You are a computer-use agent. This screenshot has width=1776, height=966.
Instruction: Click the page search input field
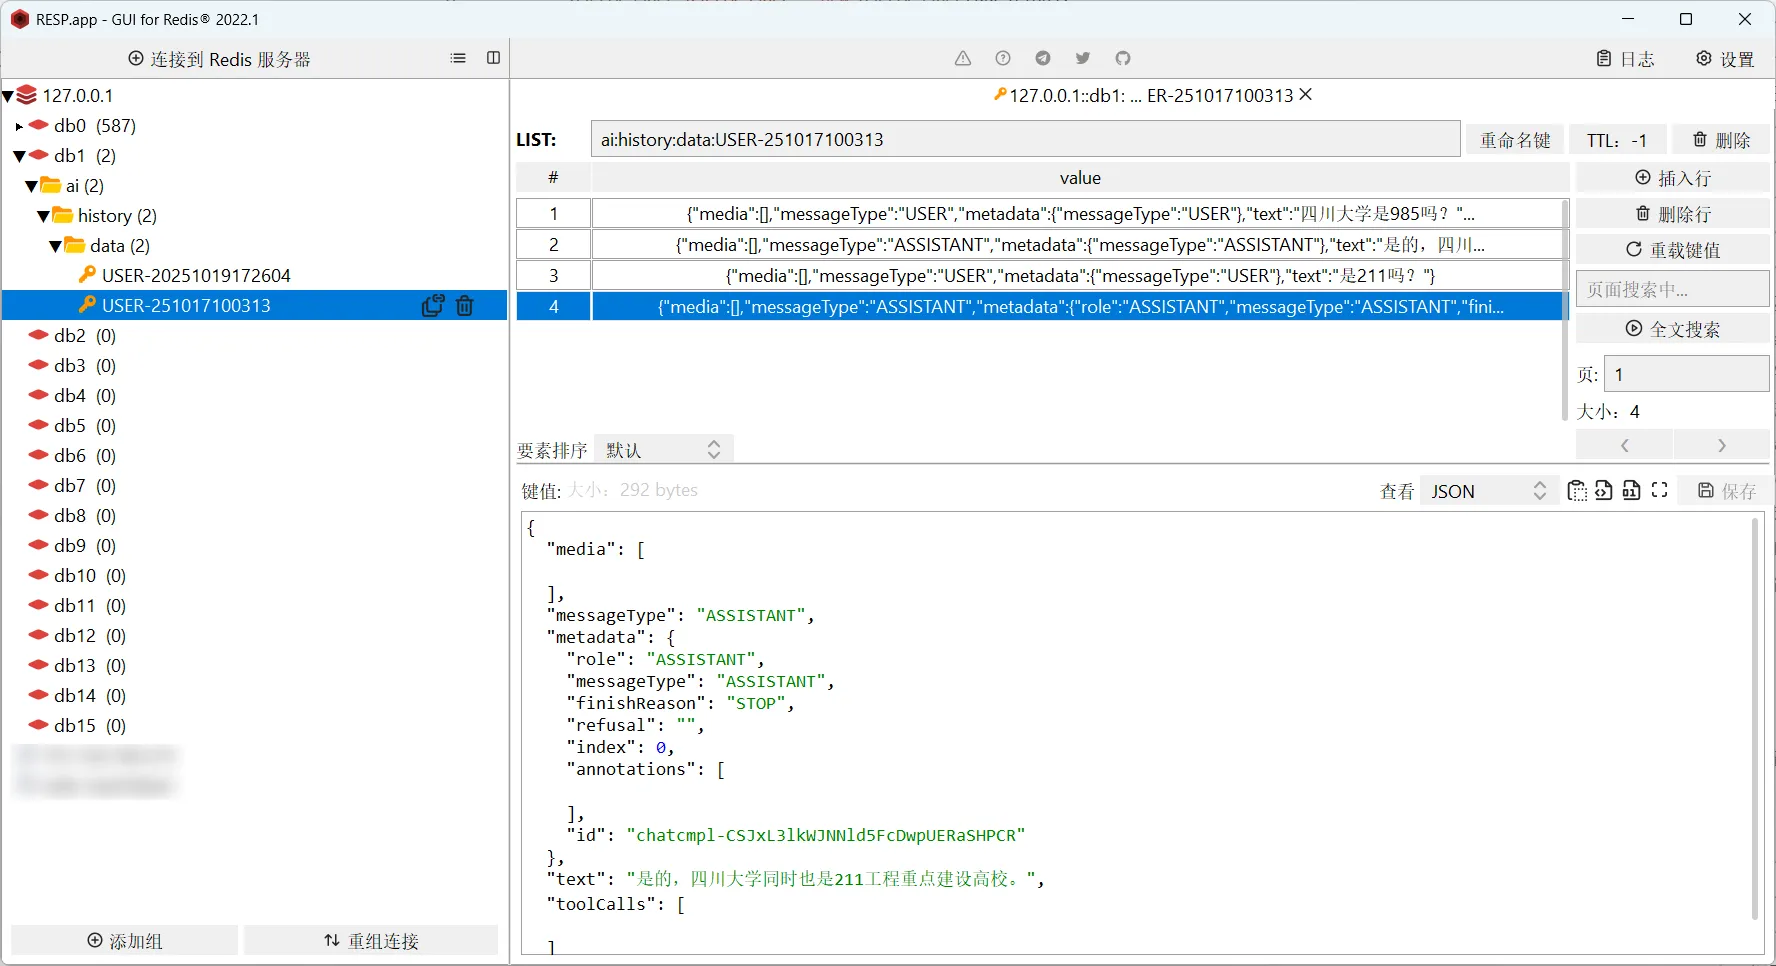point(1672,290)
